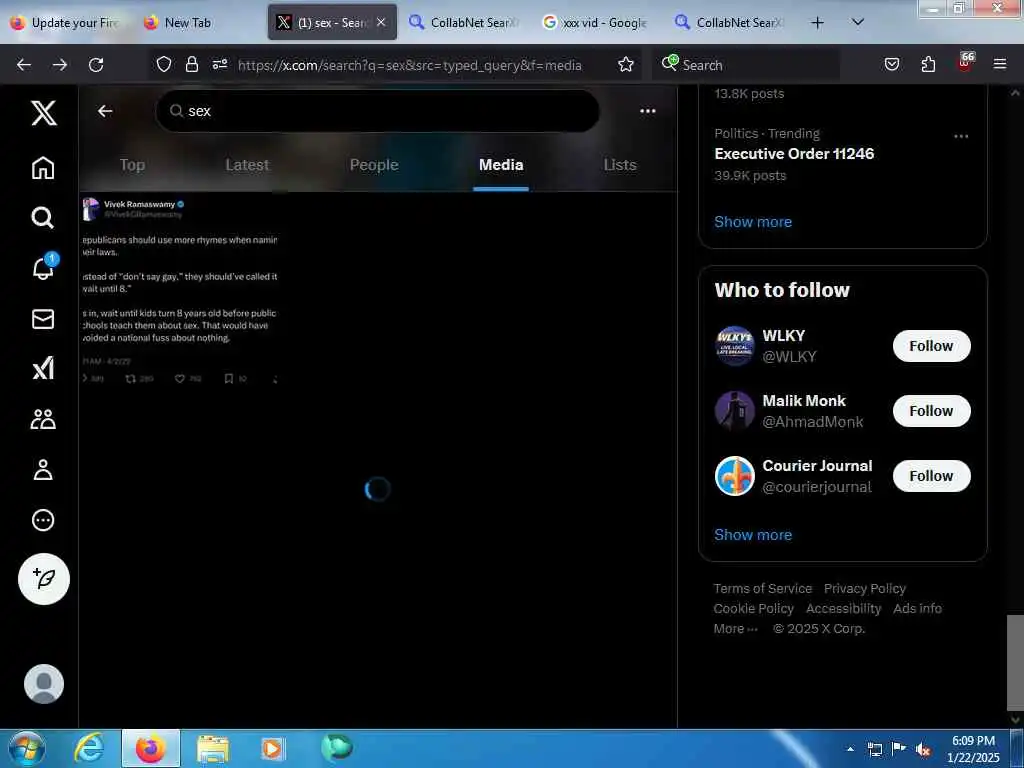Open File Explorer folder on taskbar
1024x768 pixels.
[212, 749]
